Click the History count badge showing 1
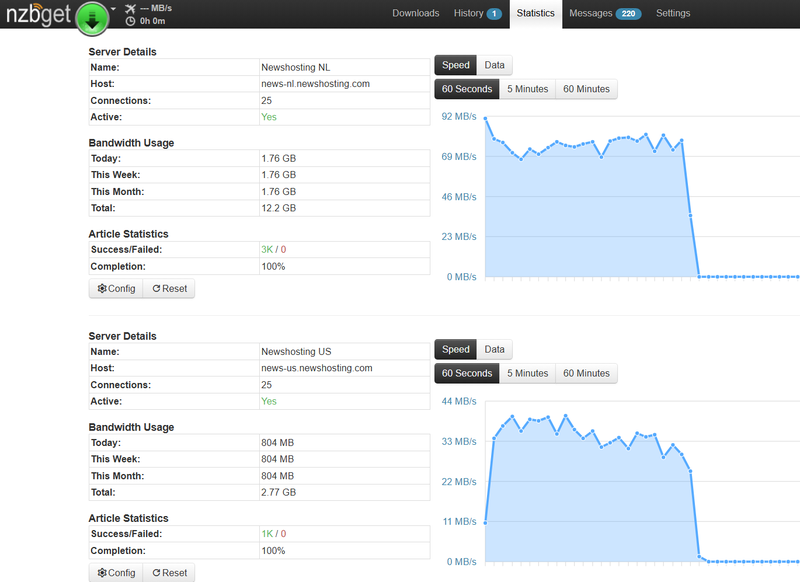The image size is (800, 582). 494,14
